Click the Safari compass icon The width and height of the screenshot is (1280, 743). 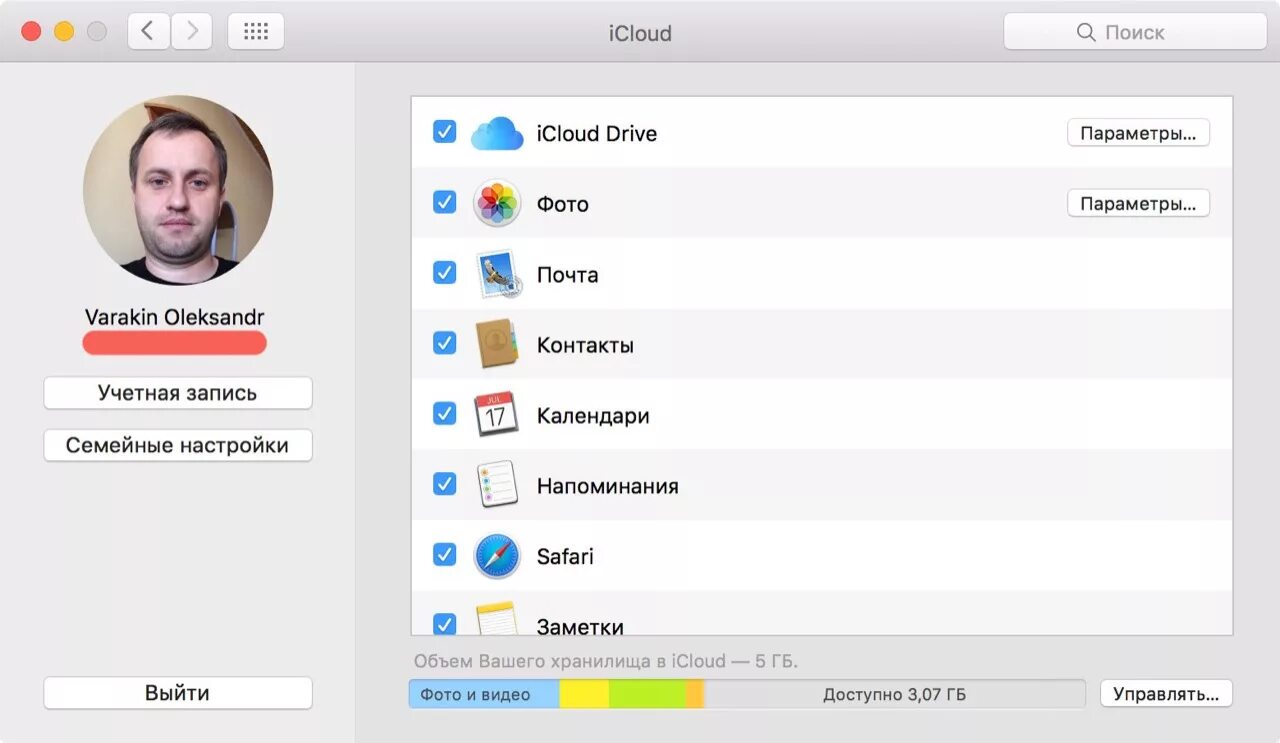pyautogui.click(x=497, y=556)
